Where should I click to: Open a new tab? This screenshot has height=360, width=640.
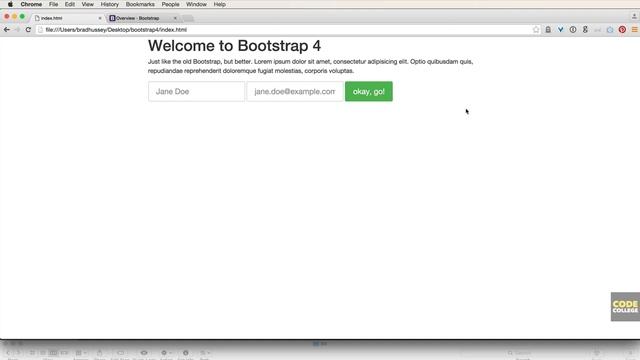[x=188, y=18]
